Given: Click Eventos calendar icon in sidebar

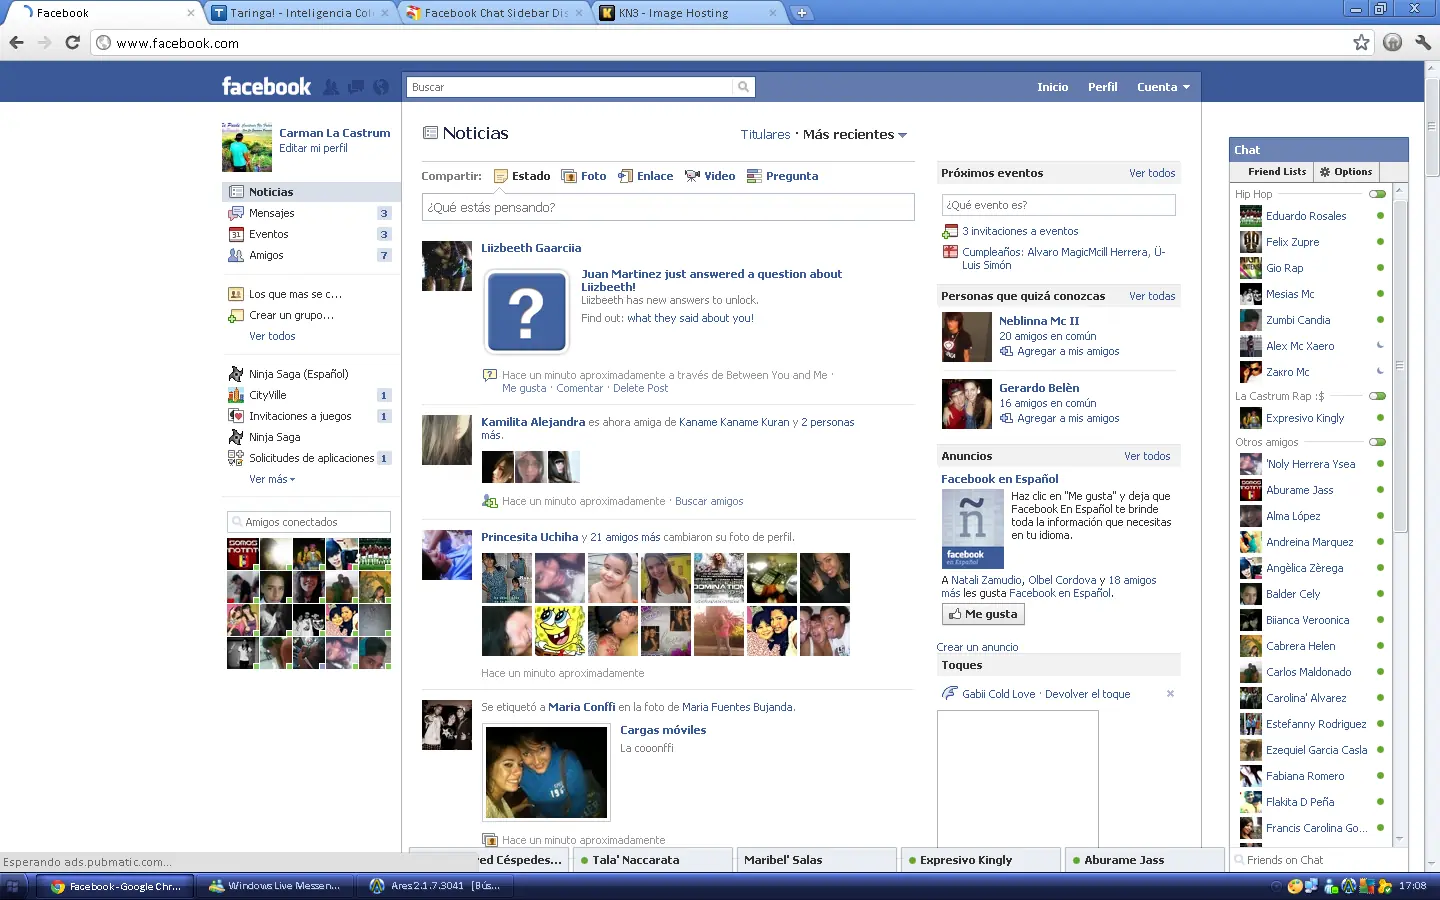Looking at the screenshot, I should (236, 234).
